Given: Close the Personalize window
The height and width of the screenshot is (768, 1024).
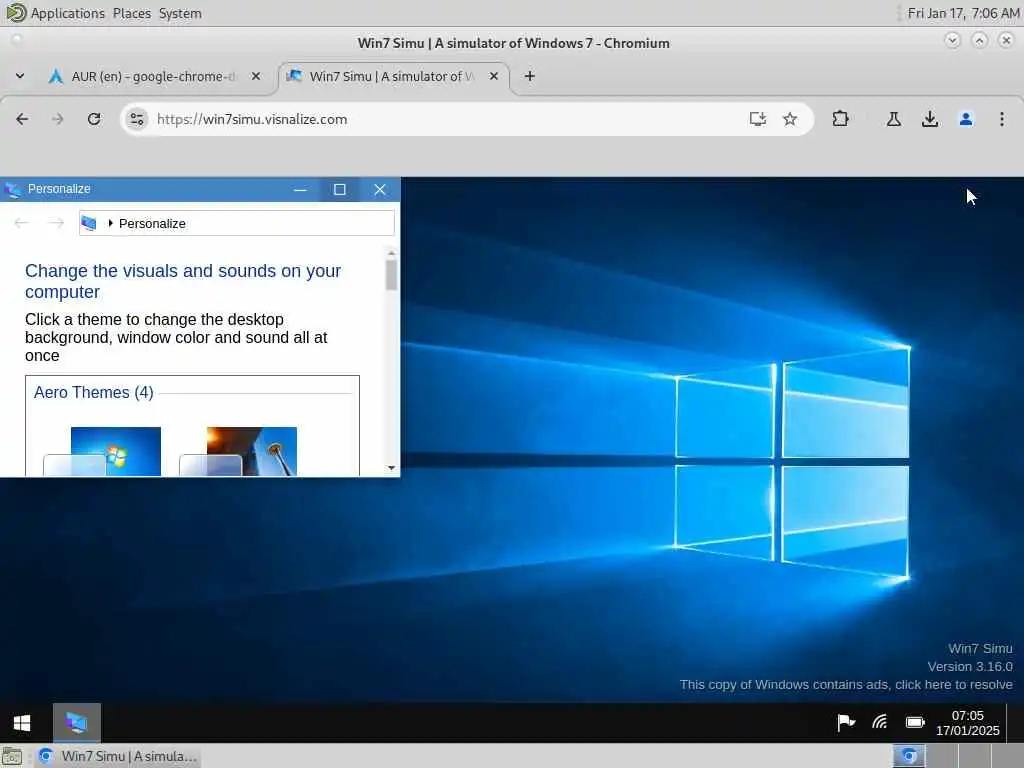Looking at the screenshot, I should (379, 189).
